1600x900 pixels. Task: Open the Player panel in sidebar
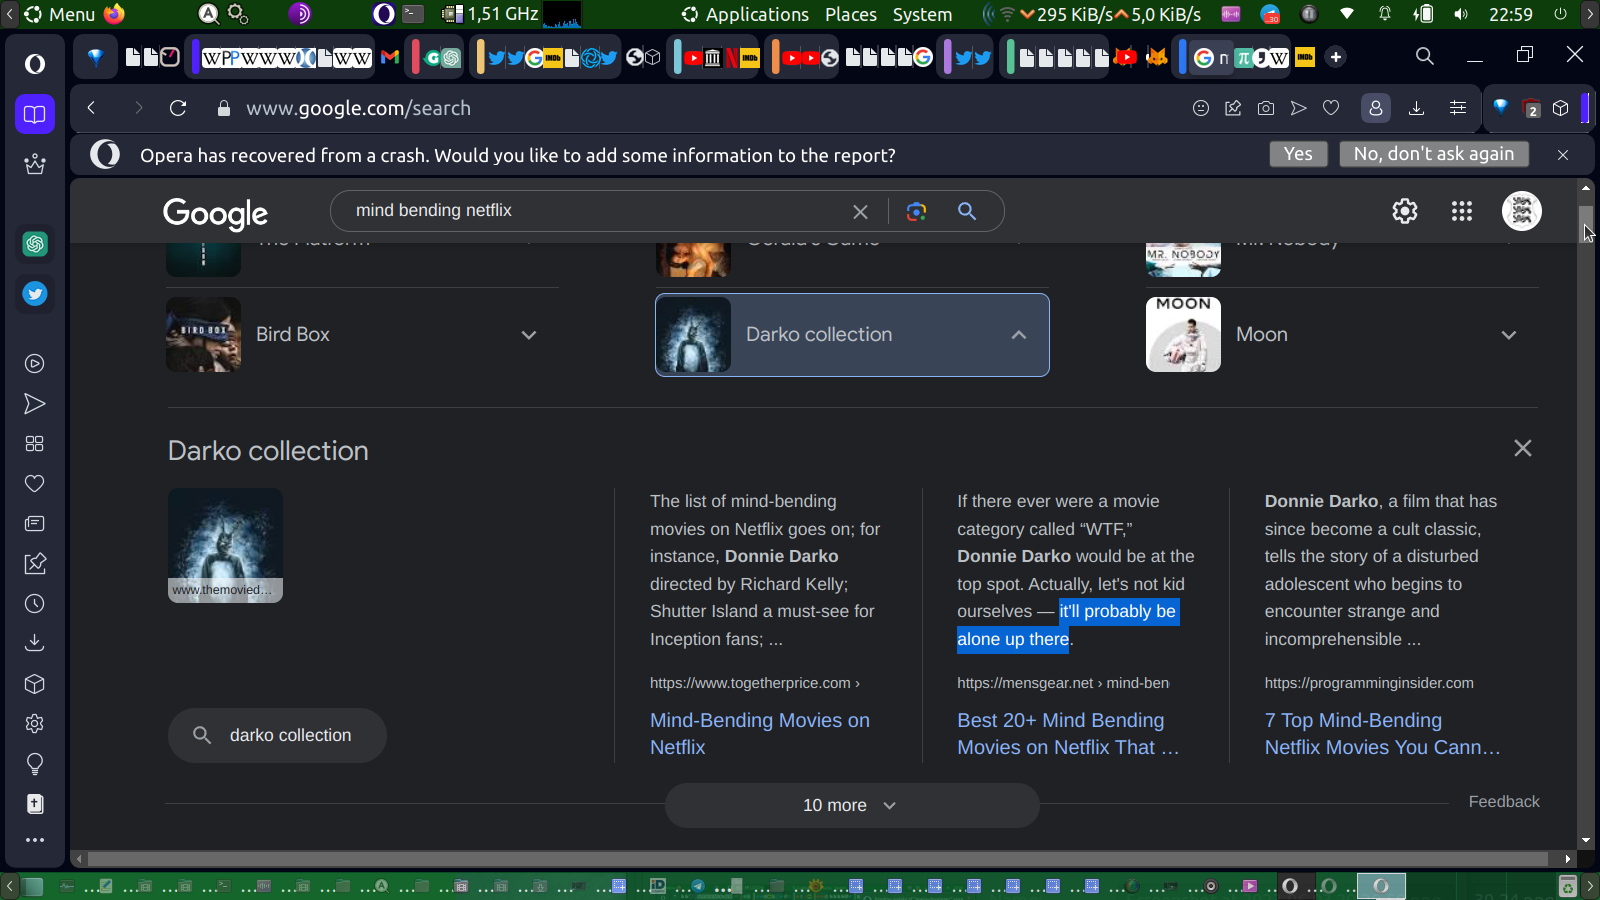coord(35,364)
